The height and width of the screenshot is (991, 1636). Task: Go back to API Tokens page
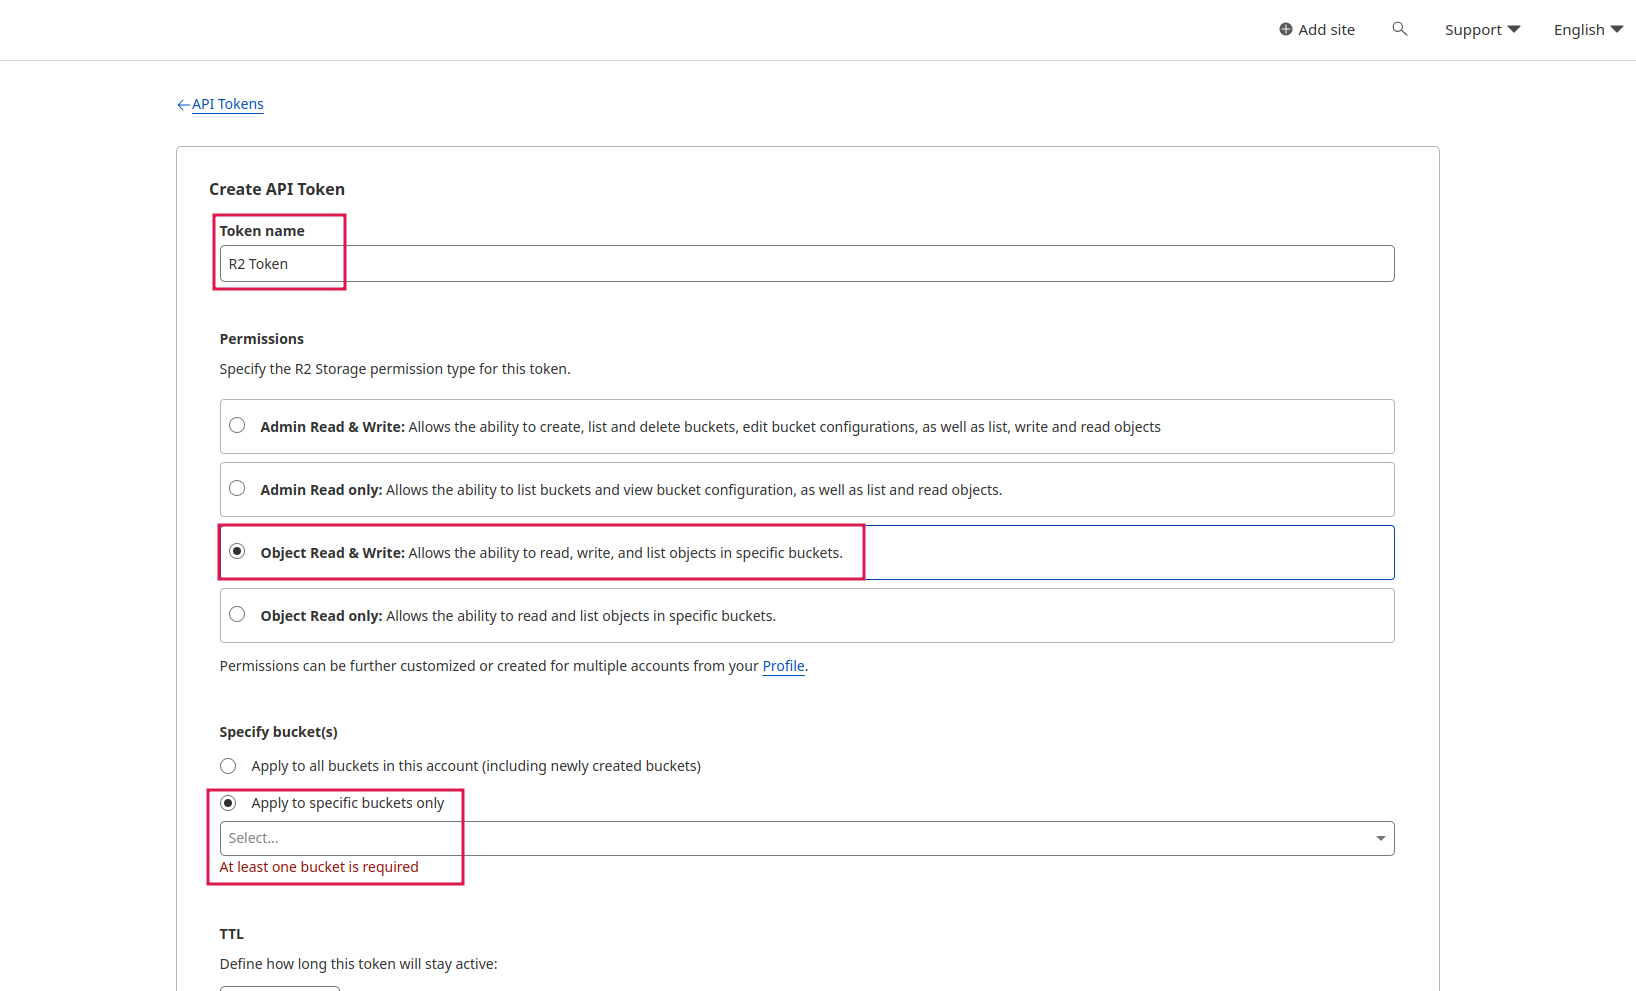tap(228, 104)
